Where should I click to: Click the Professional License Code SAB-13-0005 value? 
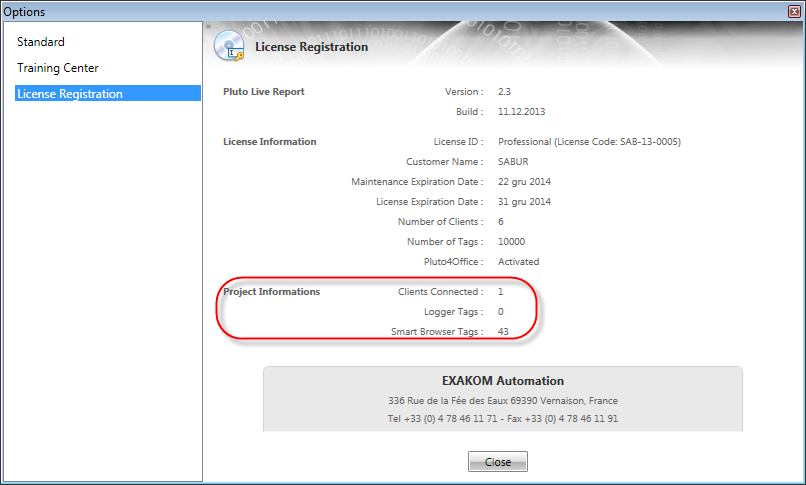(x=589, y=142)
